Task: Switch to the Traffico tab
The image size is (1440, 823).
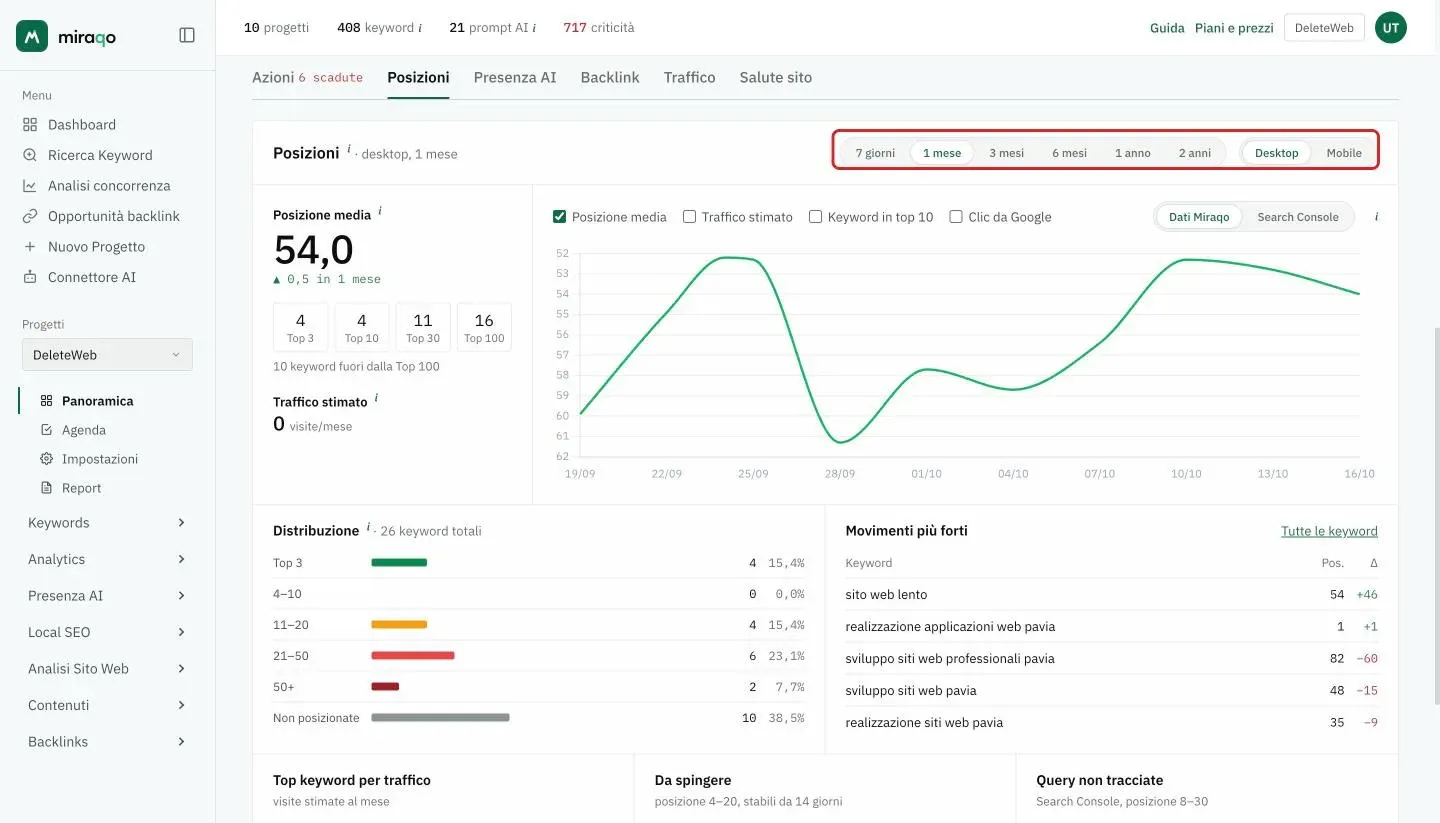Action: 690,77
